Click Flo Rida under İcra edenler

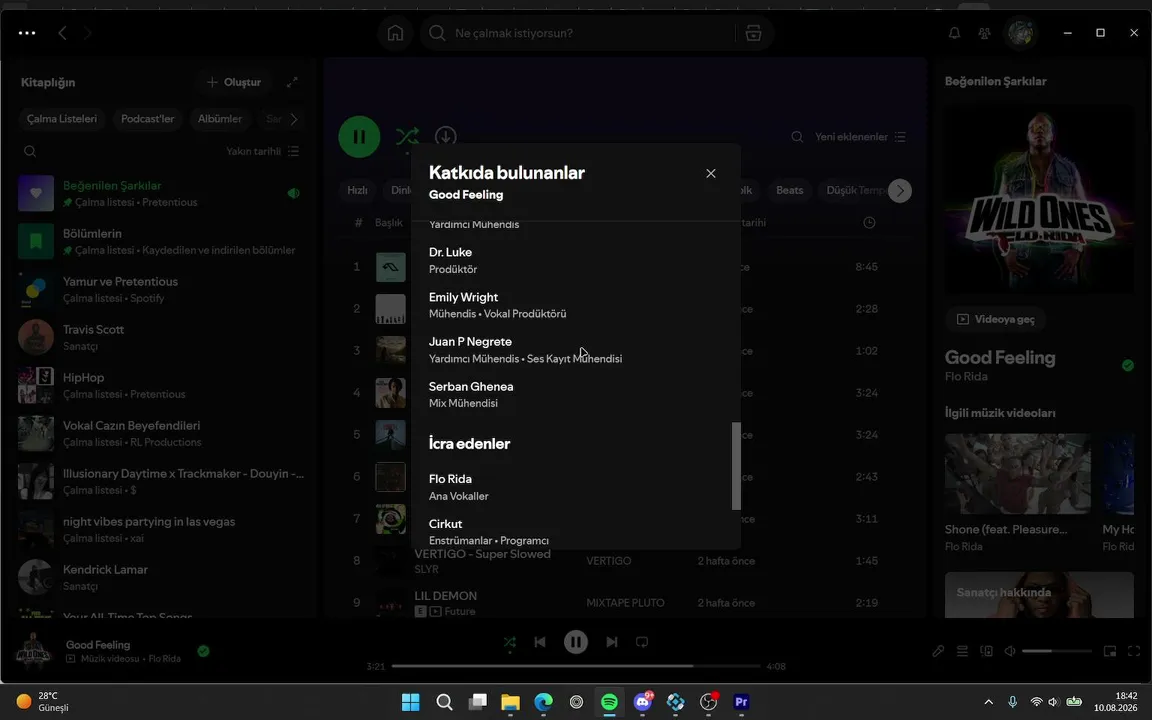(450, 479)
